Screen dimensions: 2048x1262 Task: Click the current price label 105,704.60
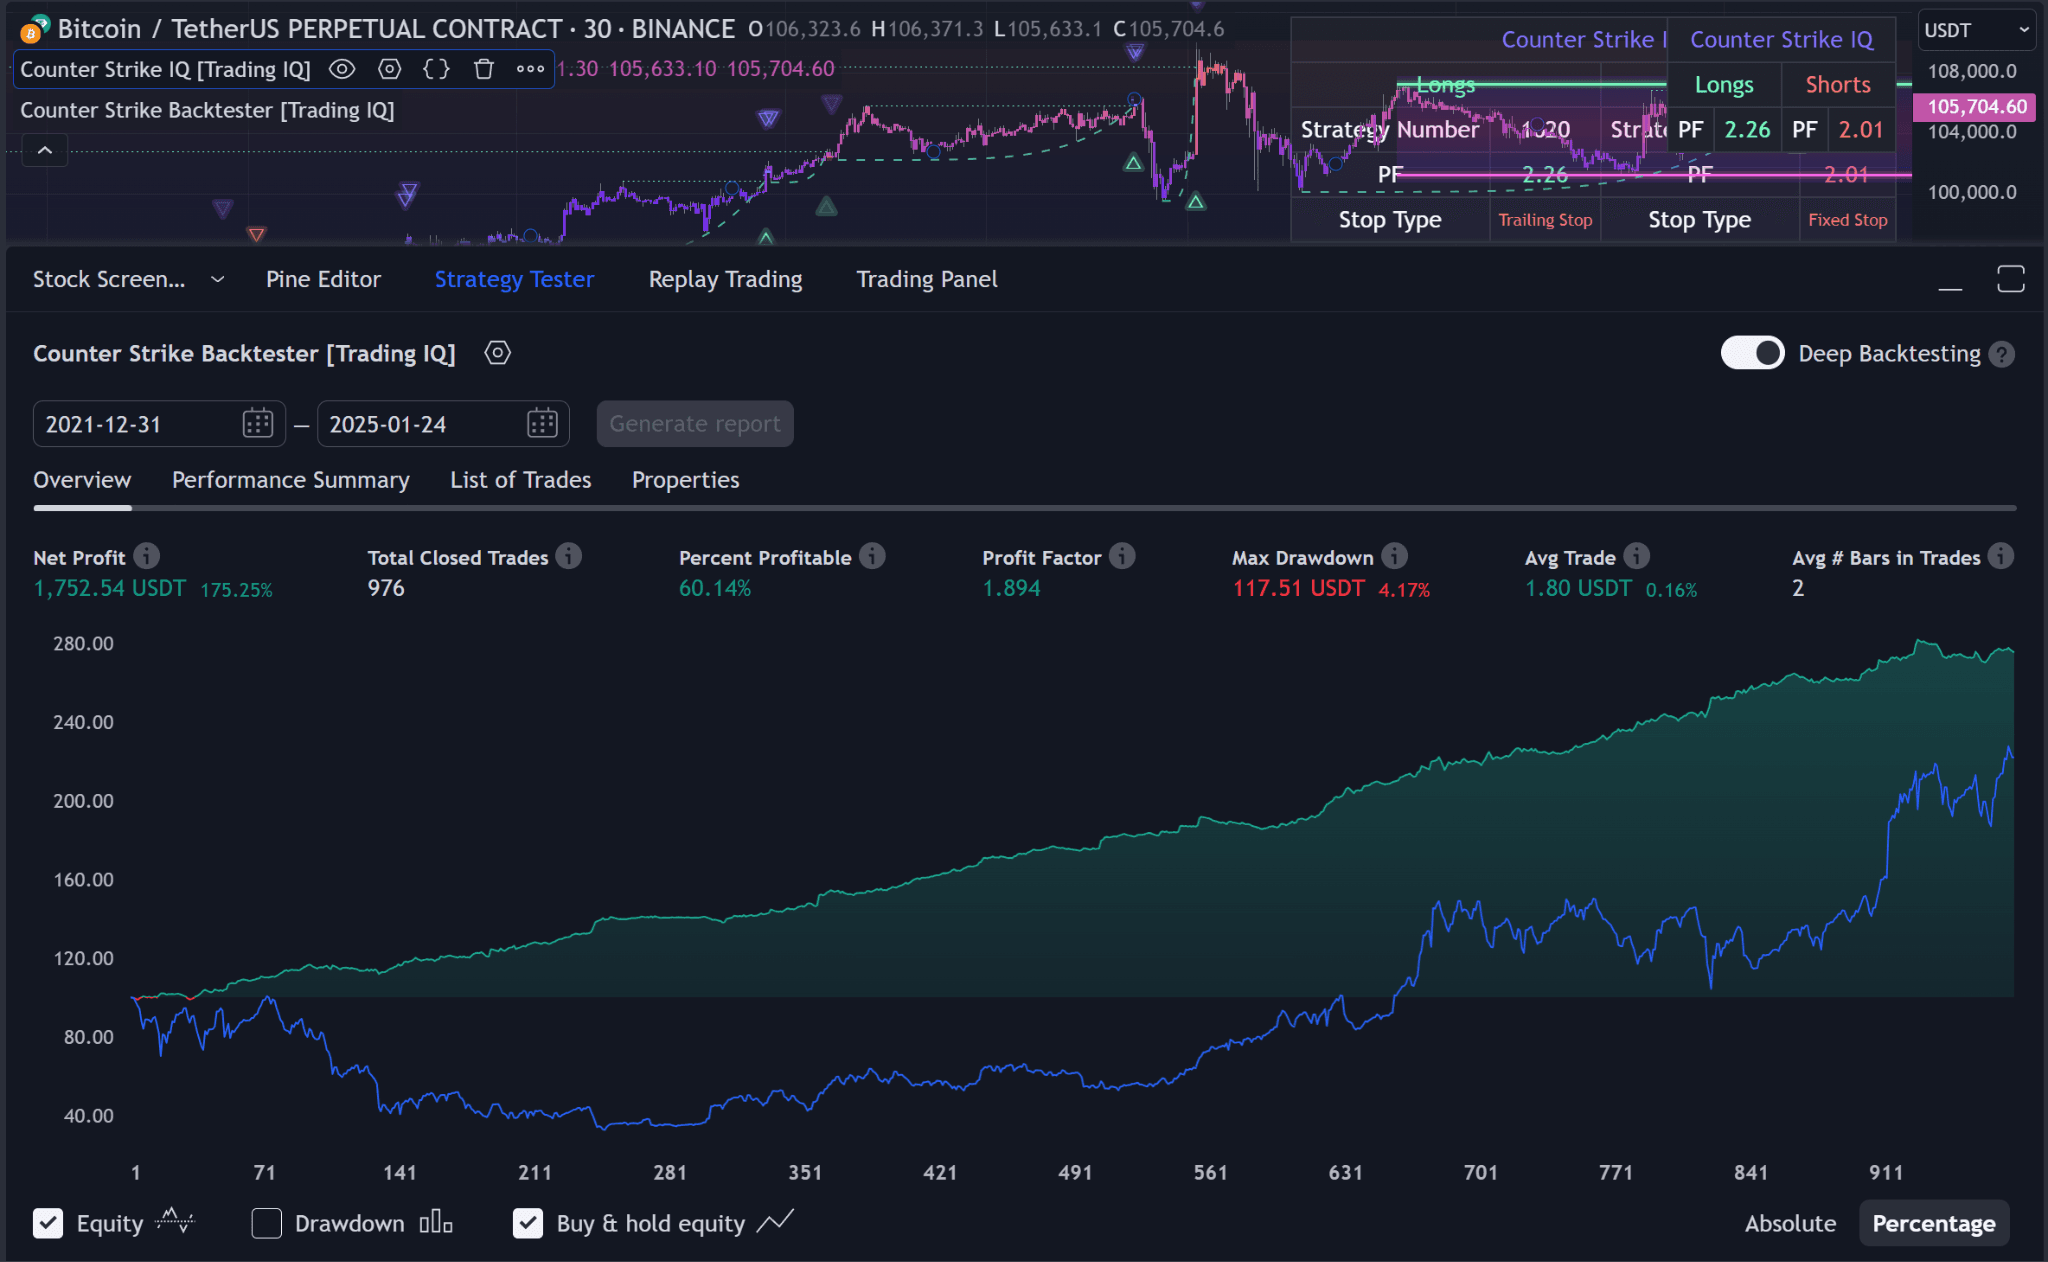(1976, 106)
